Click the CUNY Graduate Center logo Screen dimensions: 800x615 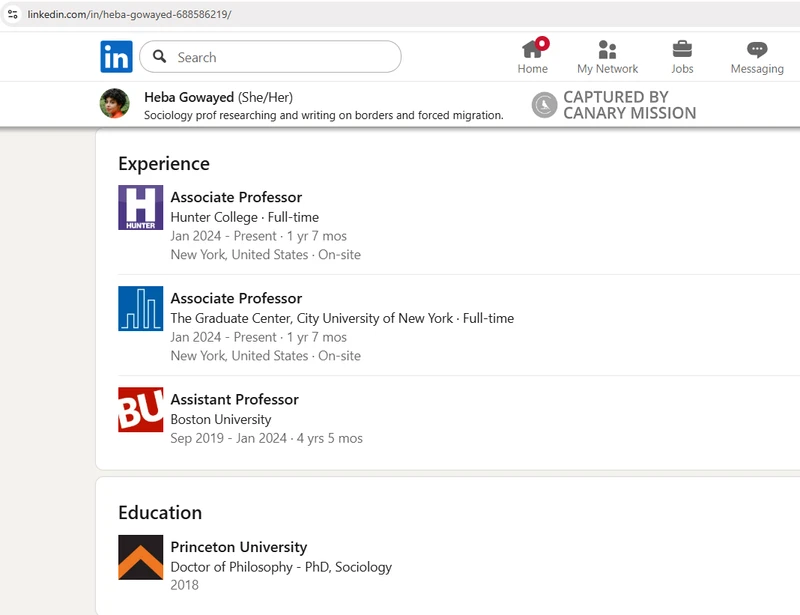[140, 308]
